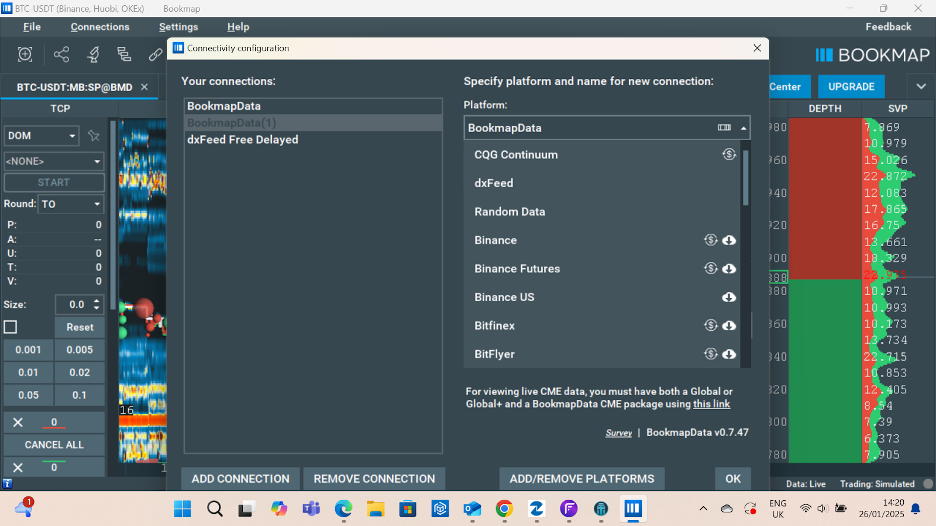Select the 0.001 size preset
Viewport: 936px width, 526px height.
[x=29, y=350]
